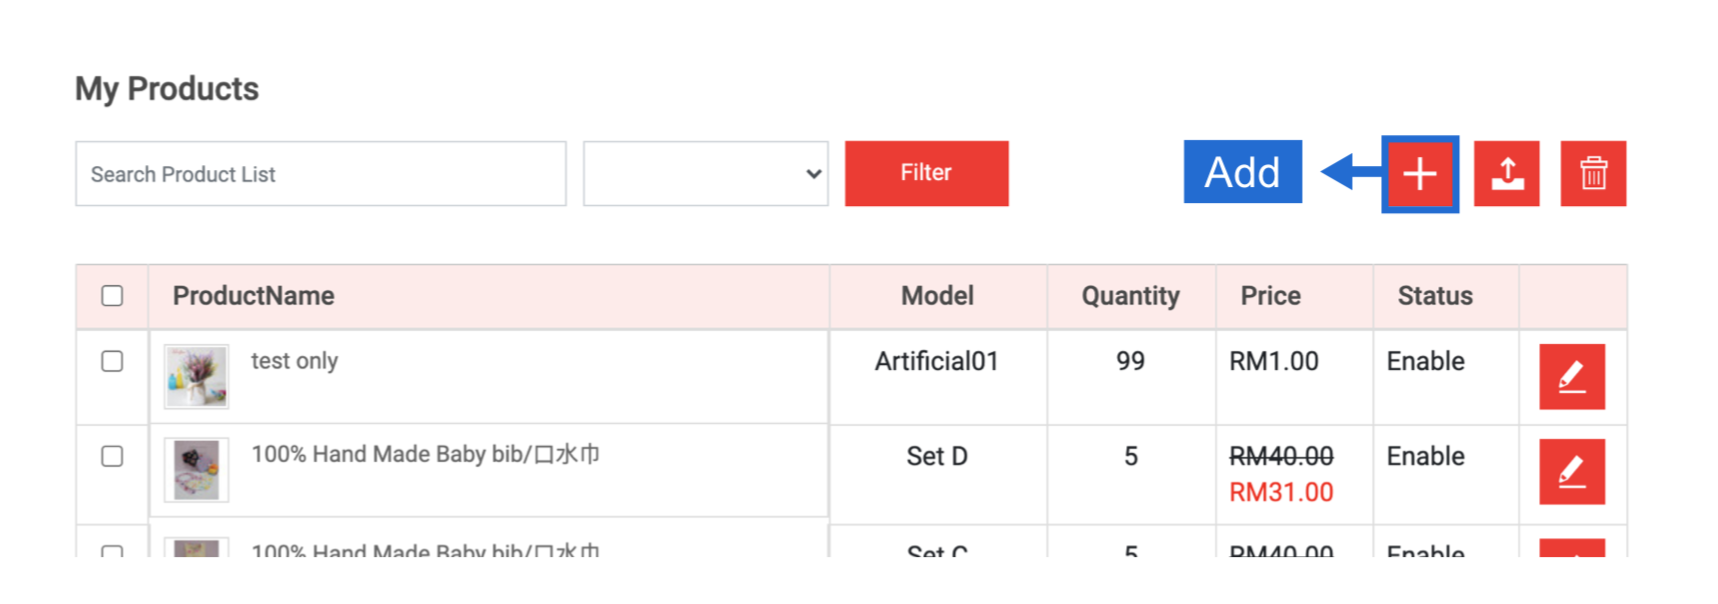The height and width of the screenshot is (604, 1718).
Task: Click the red plus Add product icon
Action: [1419, 174]
